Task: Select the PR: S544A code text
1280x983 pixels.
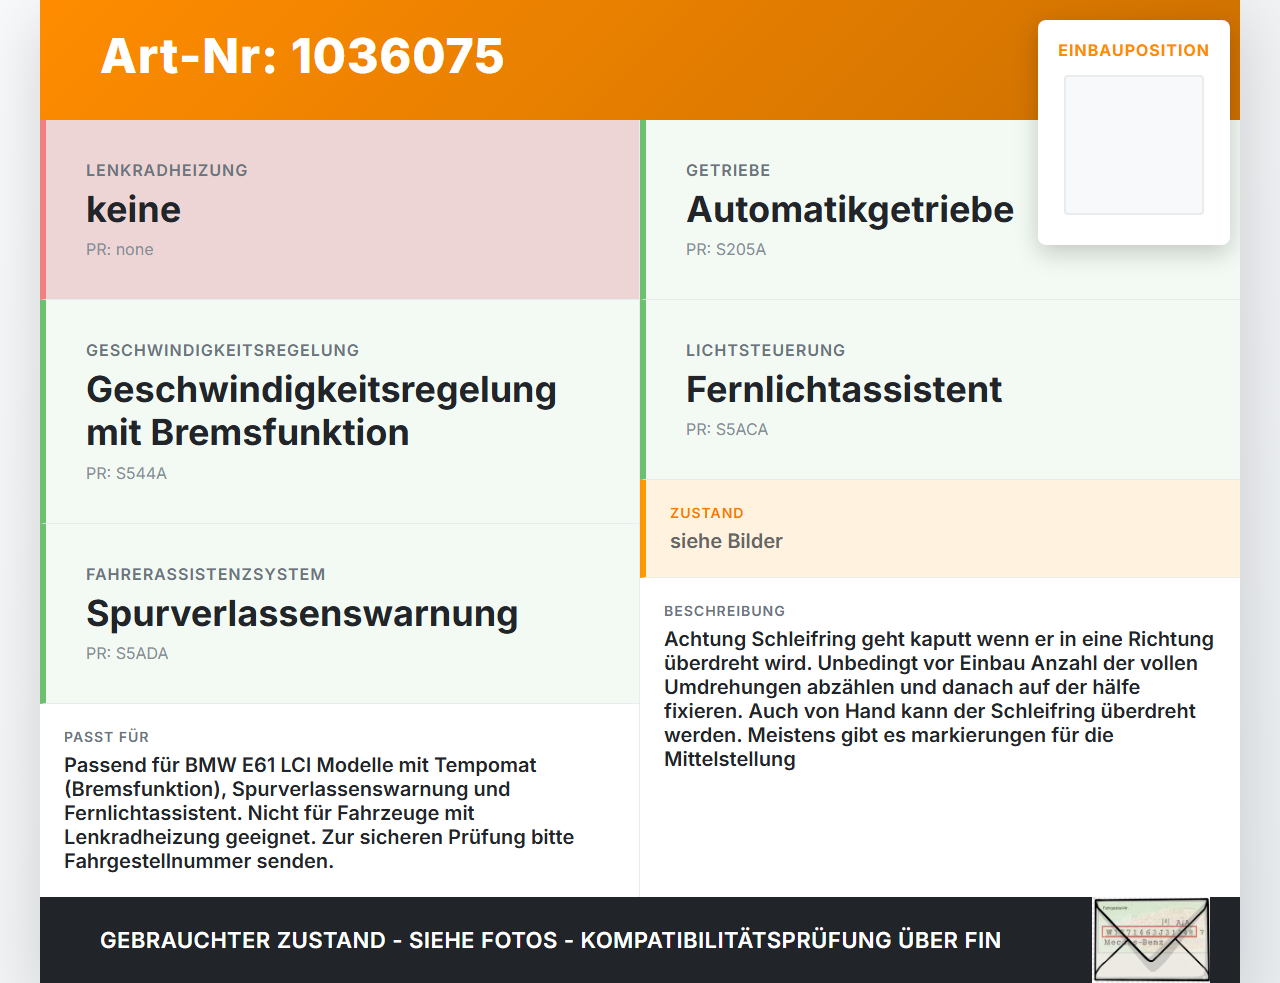Action: (x=126, y=474)
